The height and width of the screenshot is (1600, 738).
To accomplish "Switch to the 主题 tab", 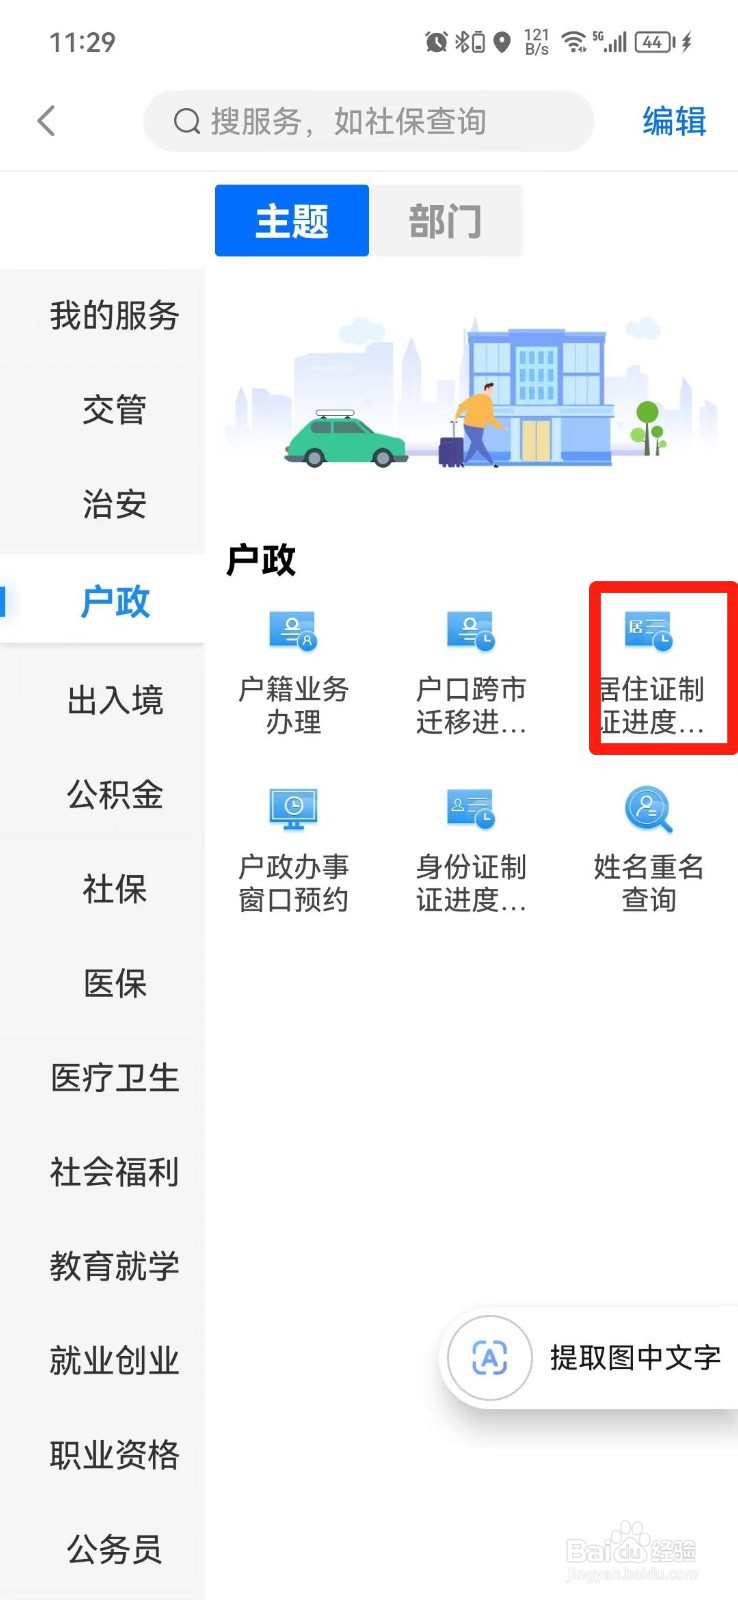I will [x=292, y=220].
